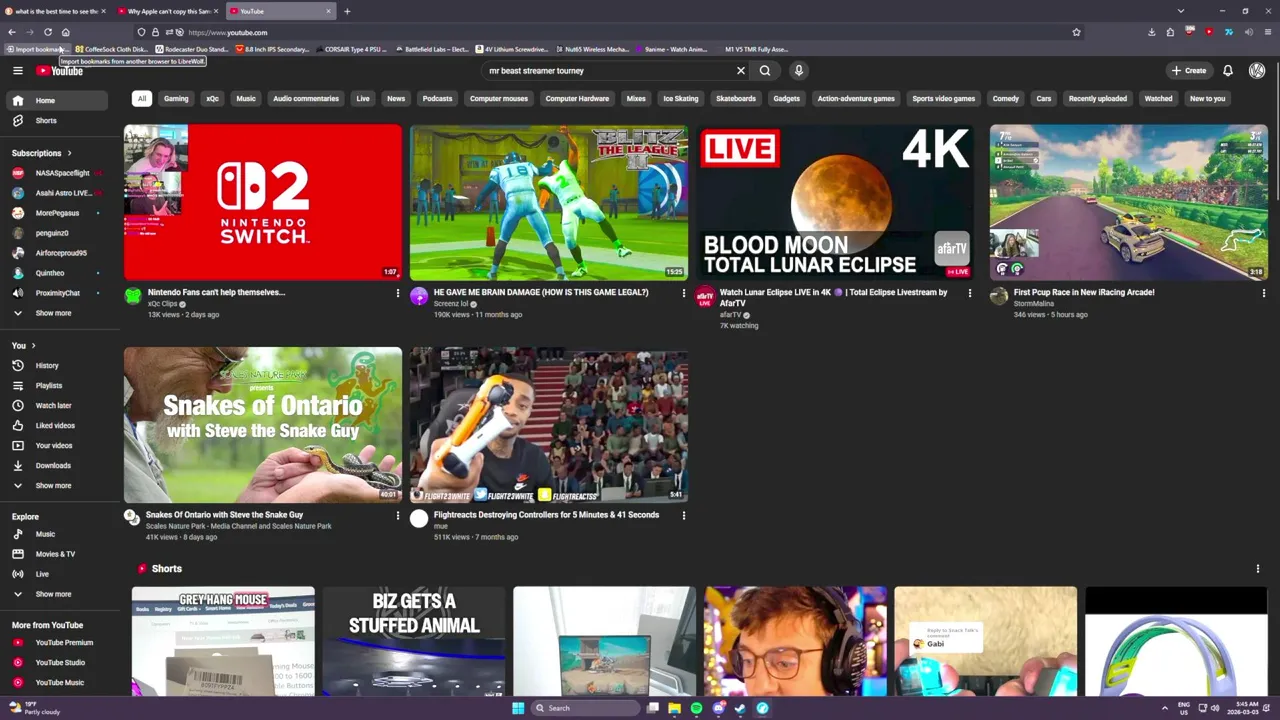Open the Windows Start button
The image size is (1280, 720).
(x=518, y=708)
